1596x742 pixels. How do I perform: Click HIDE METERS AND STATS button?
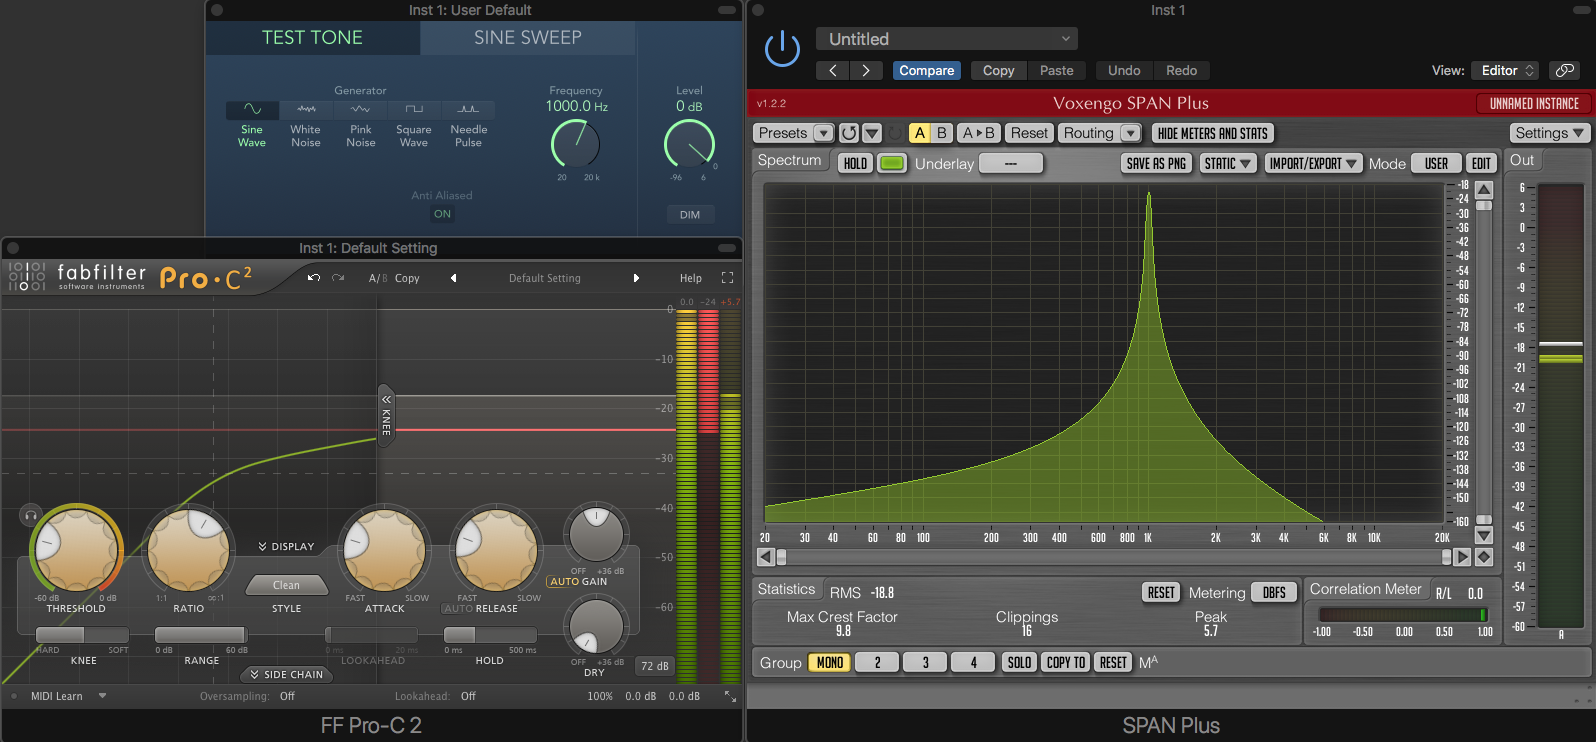[1212, 133]
